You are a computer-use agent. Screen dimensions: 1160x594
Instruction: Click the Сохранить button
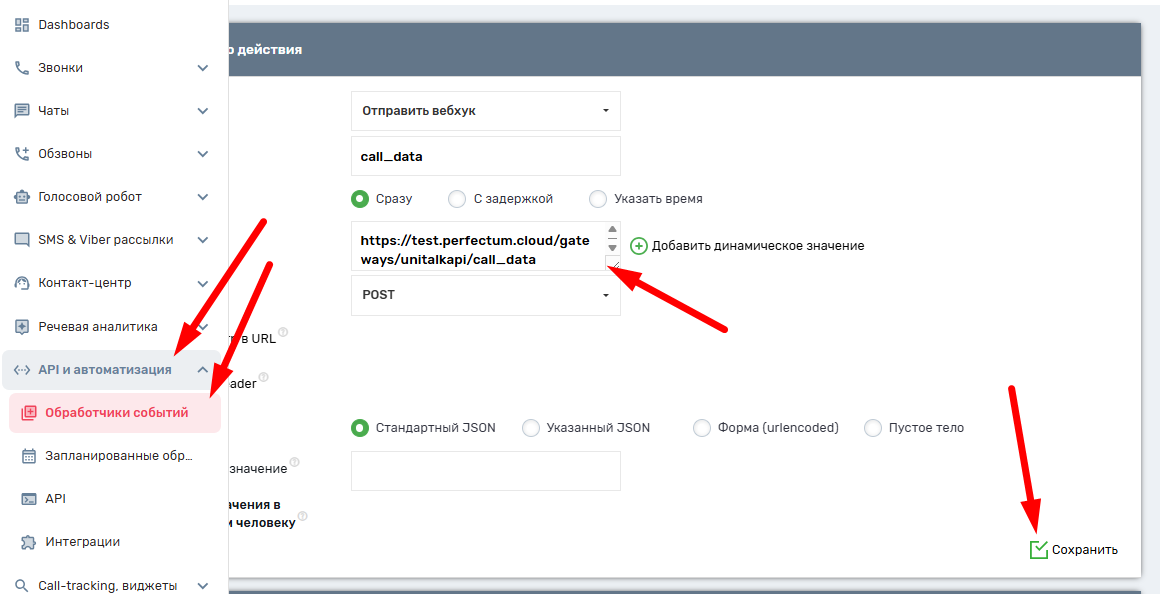(x=1074, y=550)
